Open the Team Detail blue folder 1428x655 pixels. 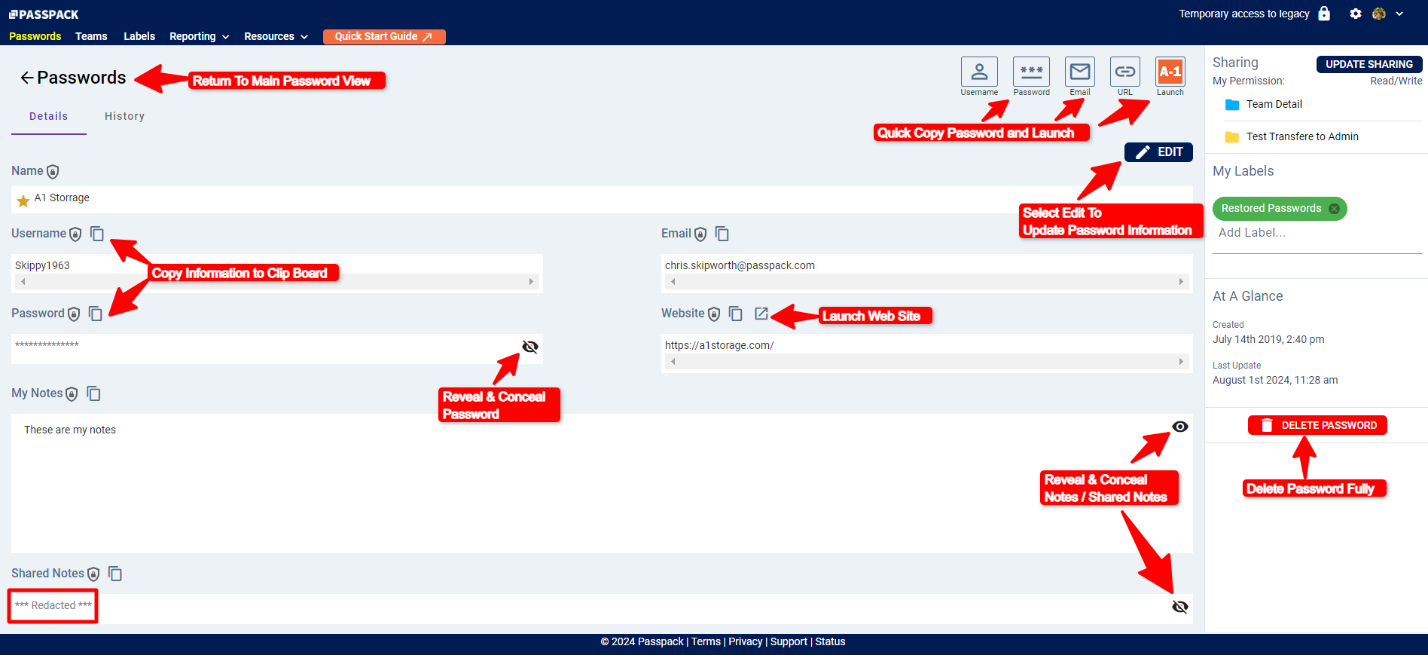click(x=1232, y=104)
